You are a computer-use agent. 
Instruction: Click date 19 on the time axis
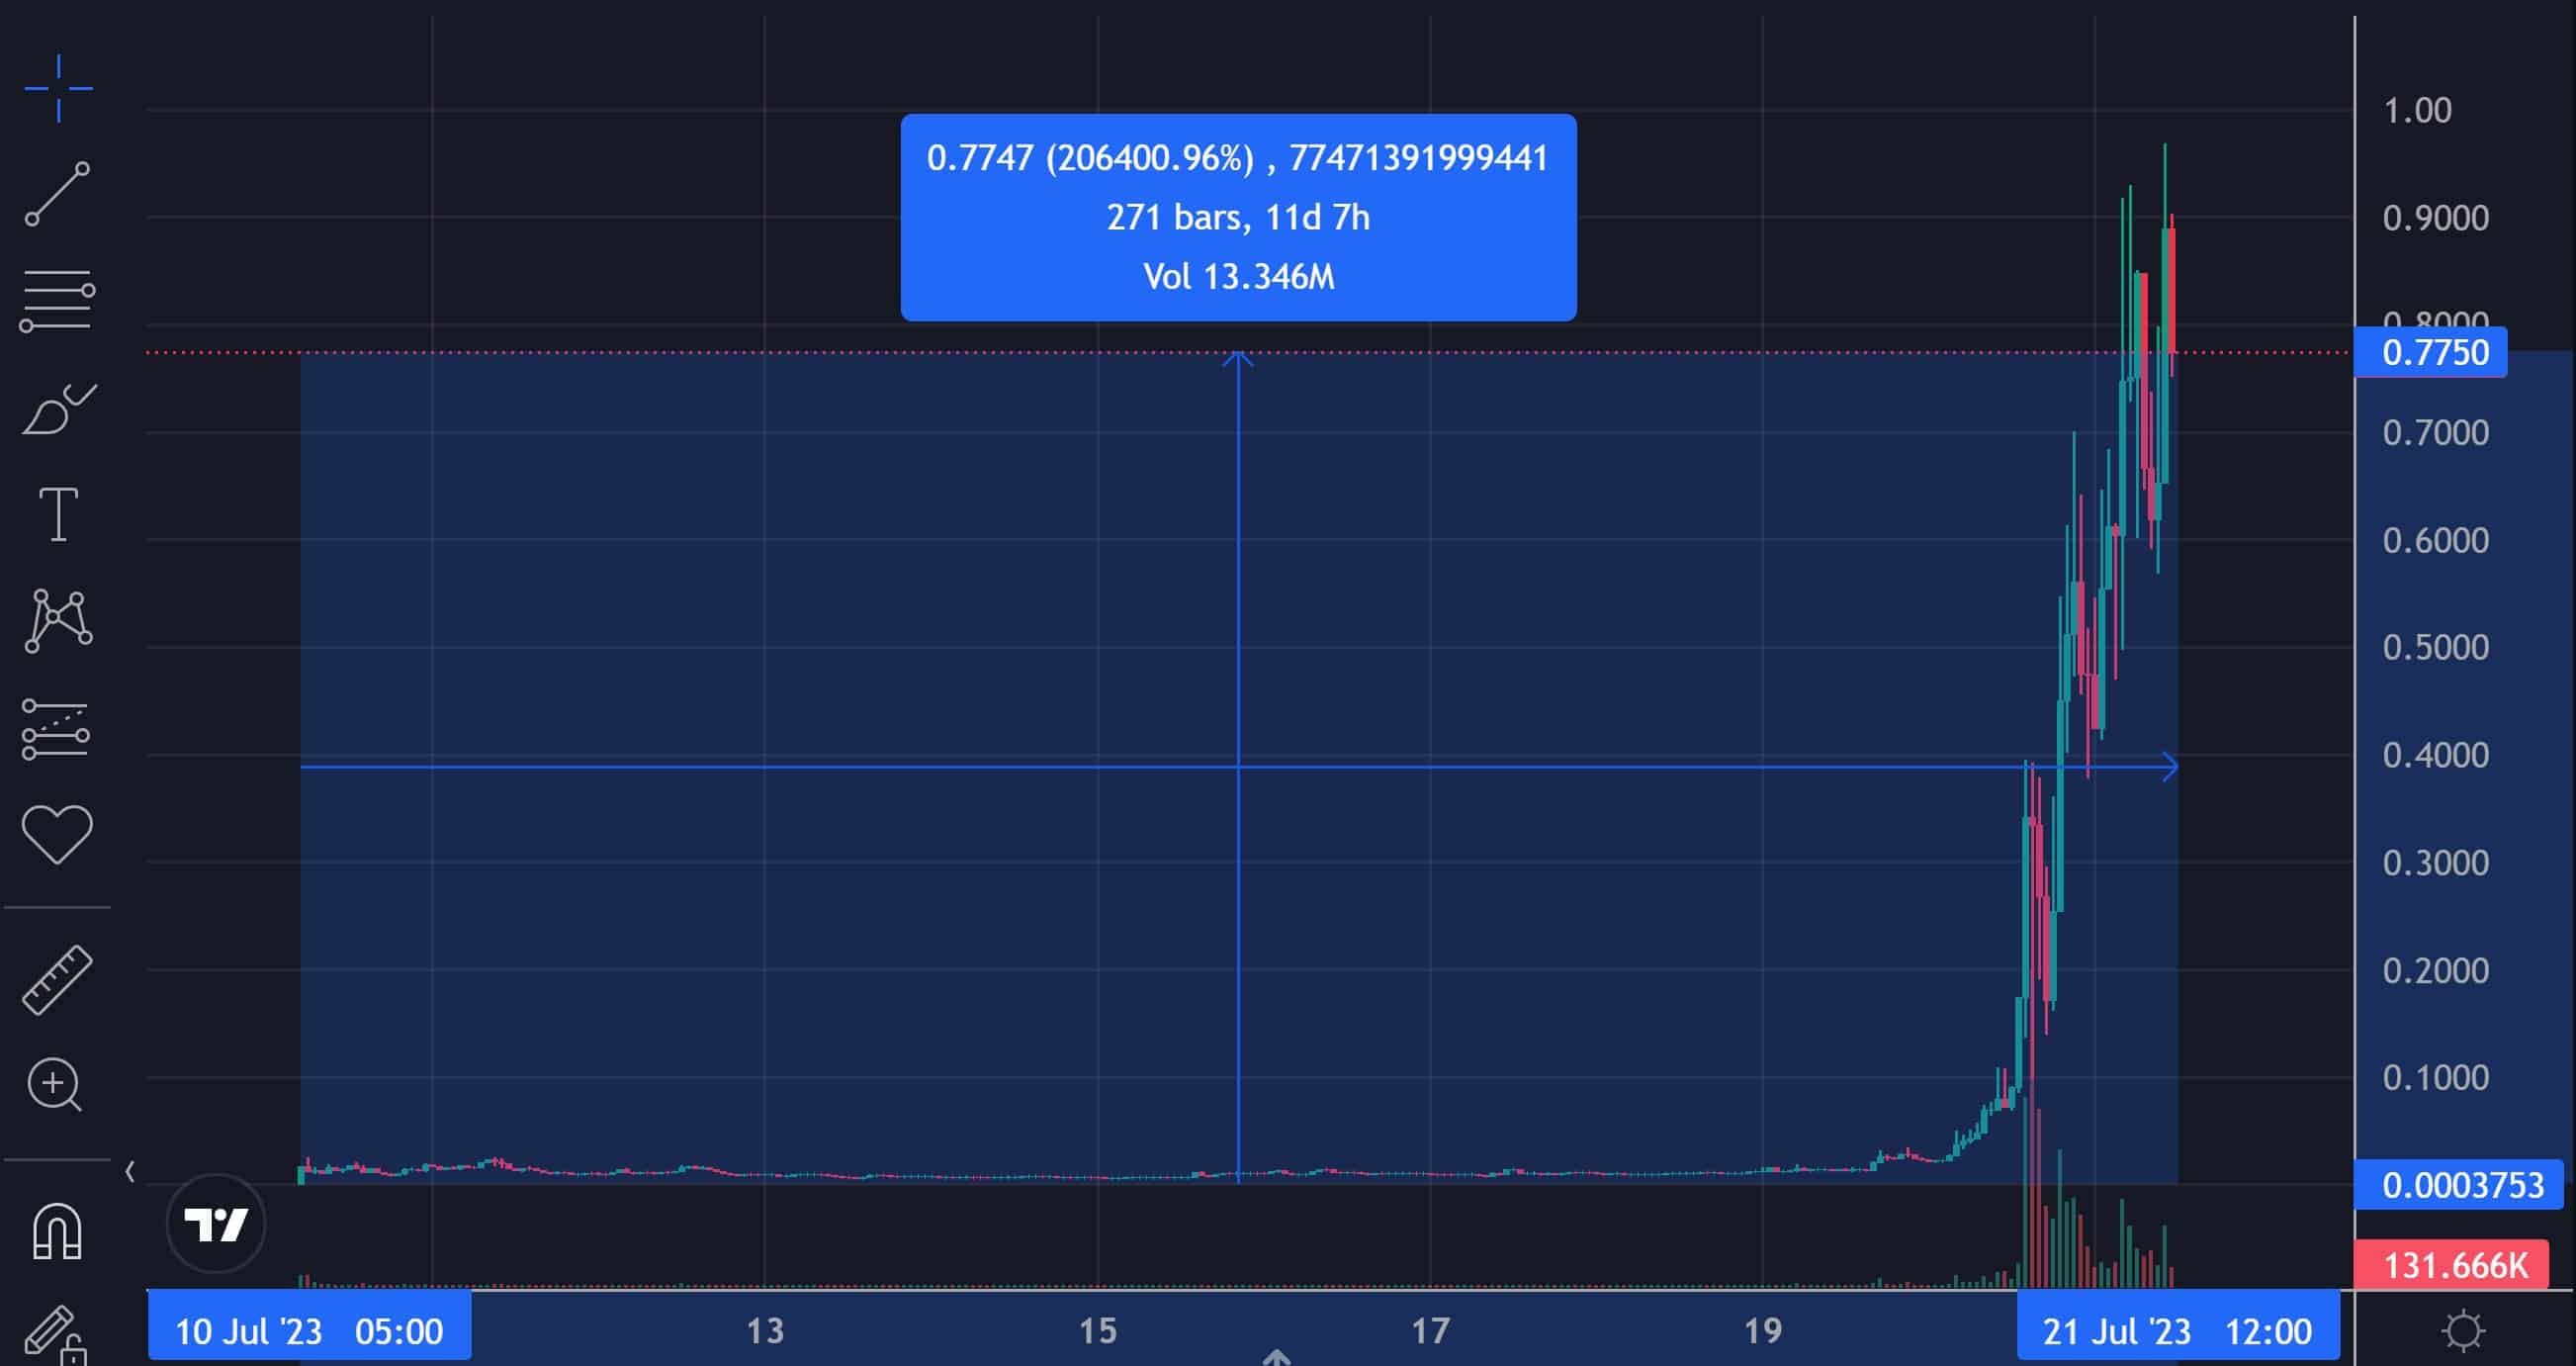(1762, 1331)
